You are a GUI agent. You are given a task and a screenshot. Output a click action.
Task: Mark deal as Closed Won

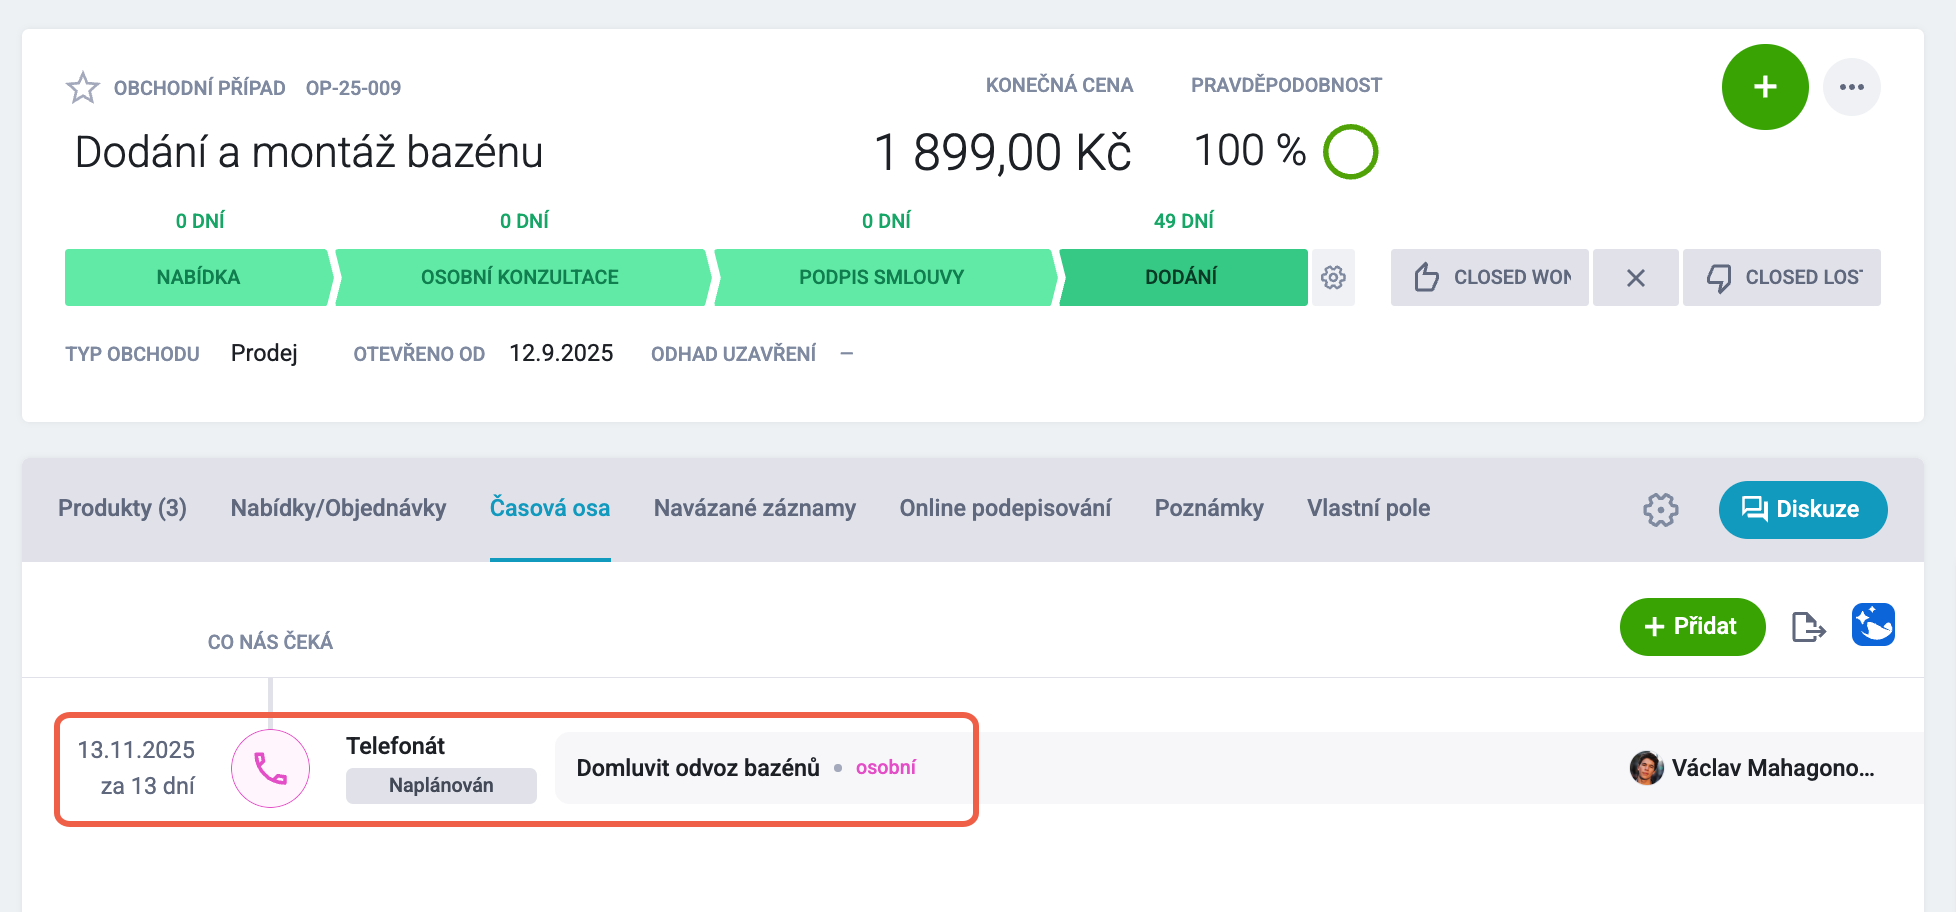pyautogui.click(x=1490, y=277)
